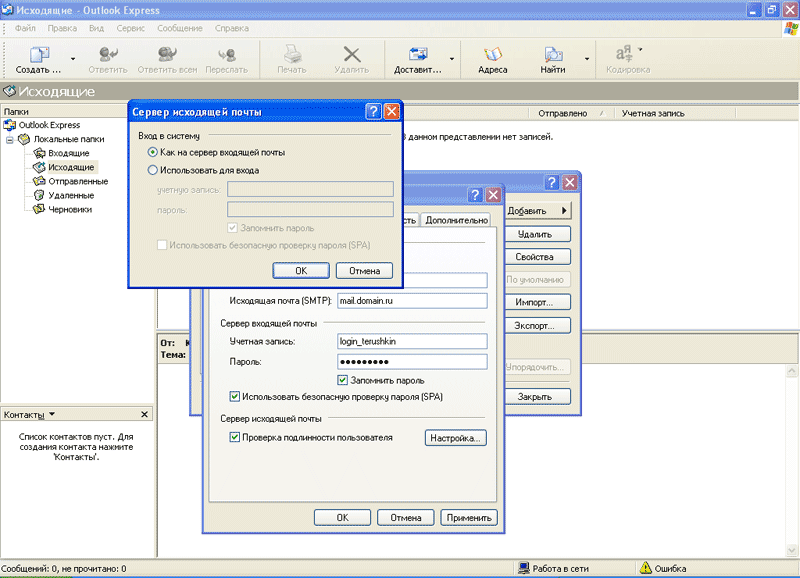Viewport: 800px width, 578px height.
Task: Open the Find dropdown arrow
Action: 587,59
